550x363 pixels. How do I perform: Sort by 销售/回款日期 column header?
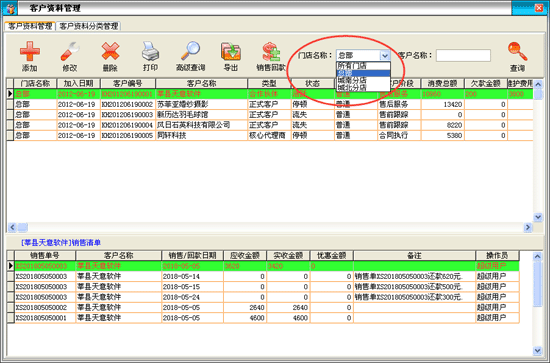[192, 256]
